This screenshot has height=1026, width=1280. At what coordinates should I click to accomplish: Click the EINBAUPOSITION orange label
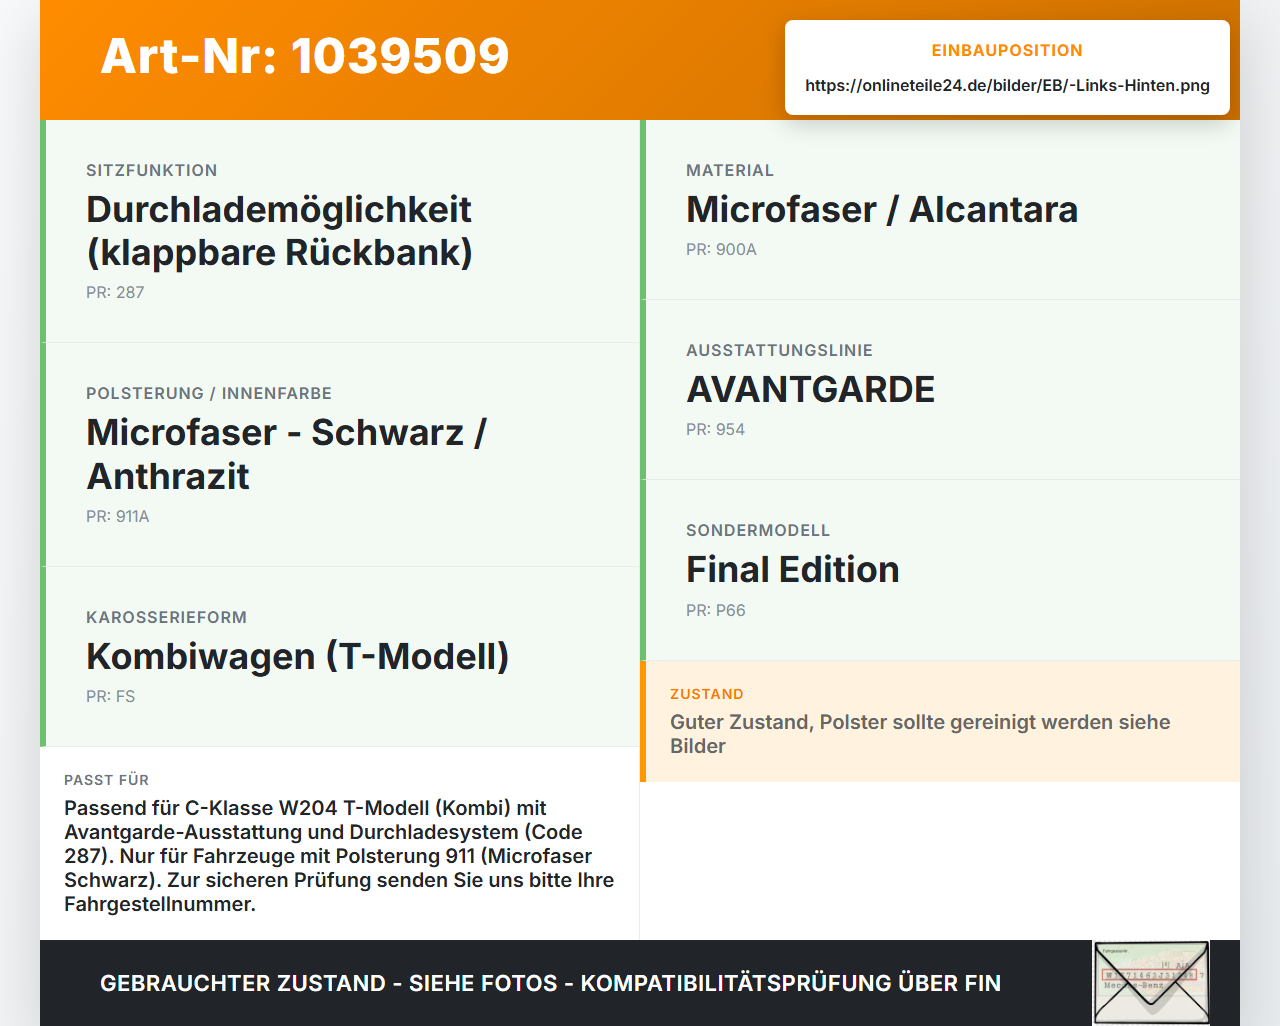pyautogui.click(x=1007, y=50)
